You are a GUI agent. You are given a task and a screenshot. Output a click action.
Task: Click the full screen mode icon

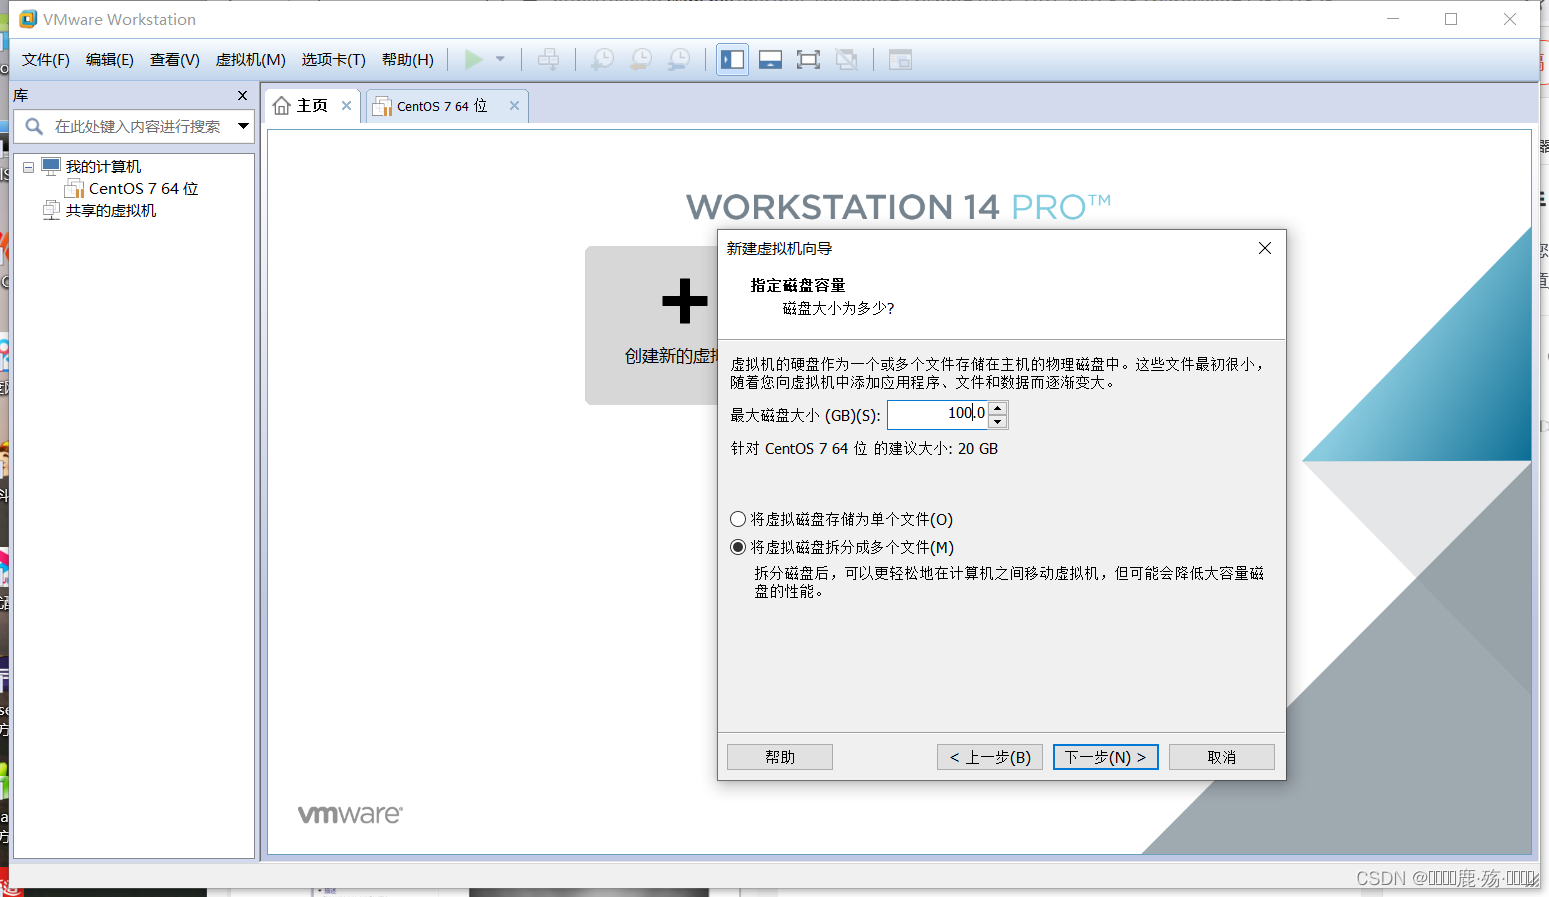[x=808, y=60]
